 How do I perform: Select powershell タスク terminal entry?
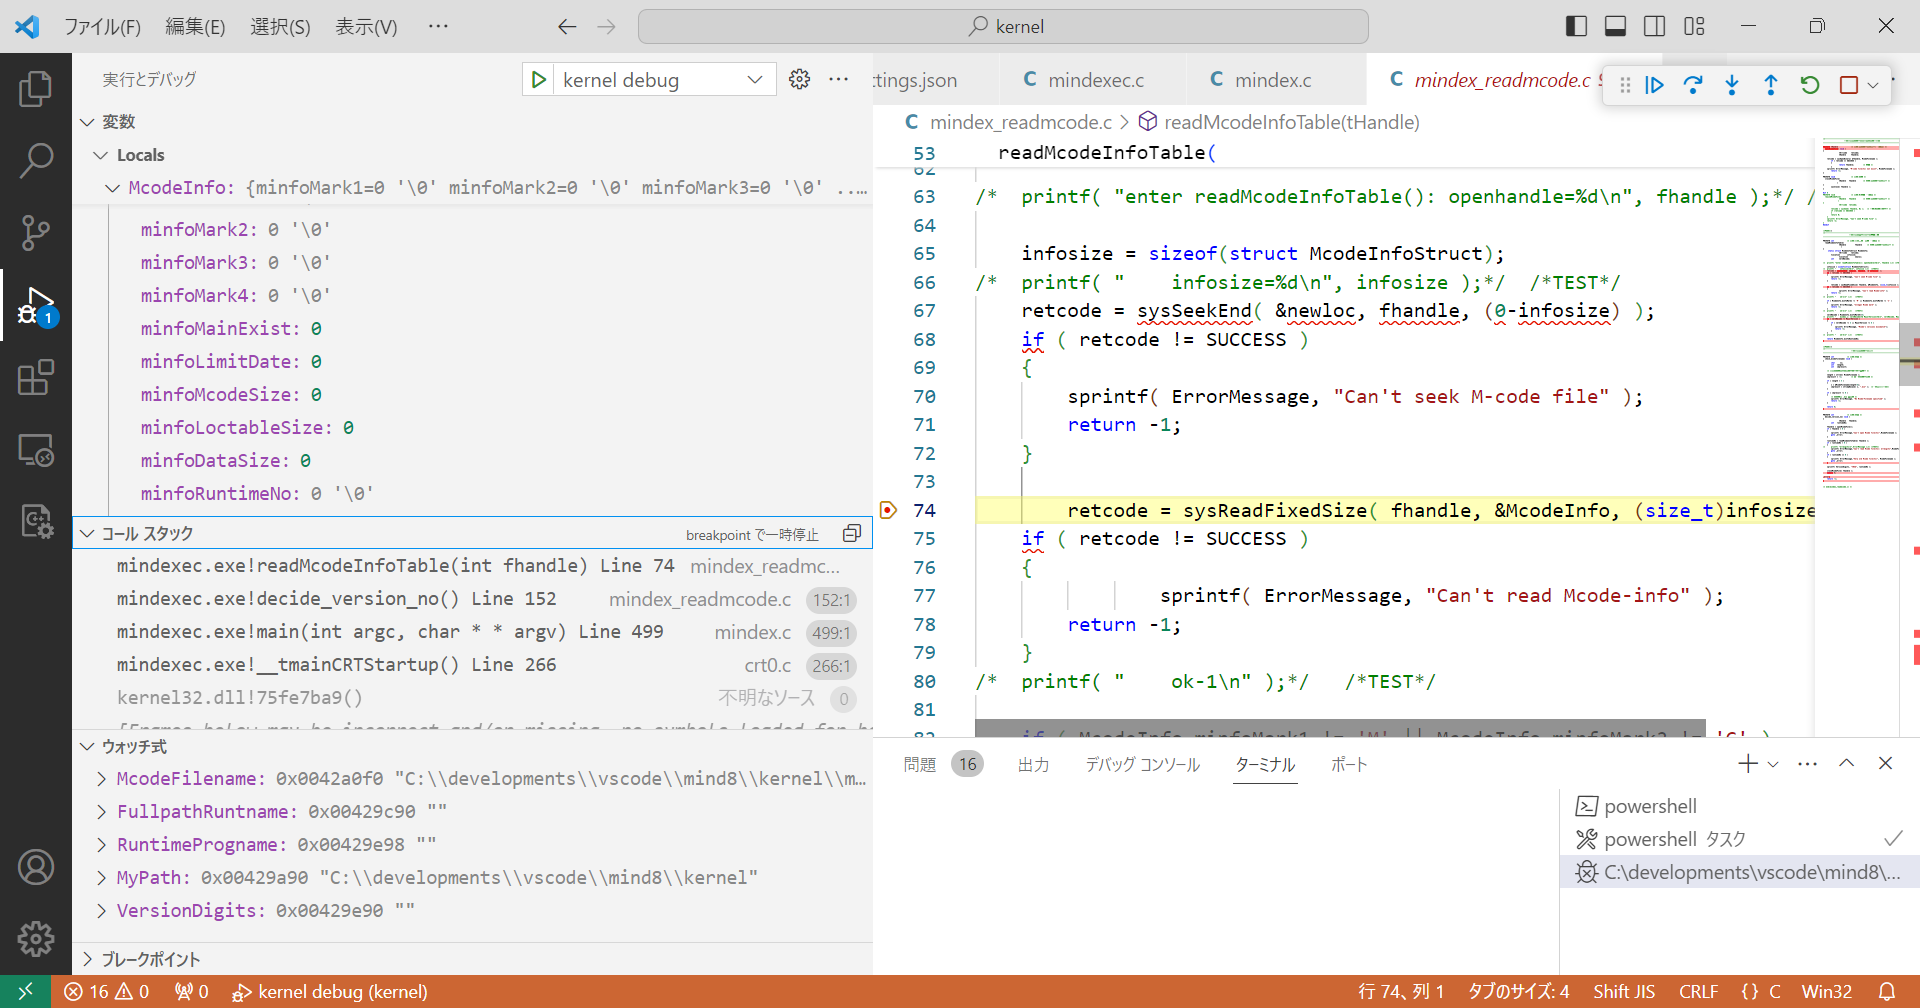tap(1739, 839)
